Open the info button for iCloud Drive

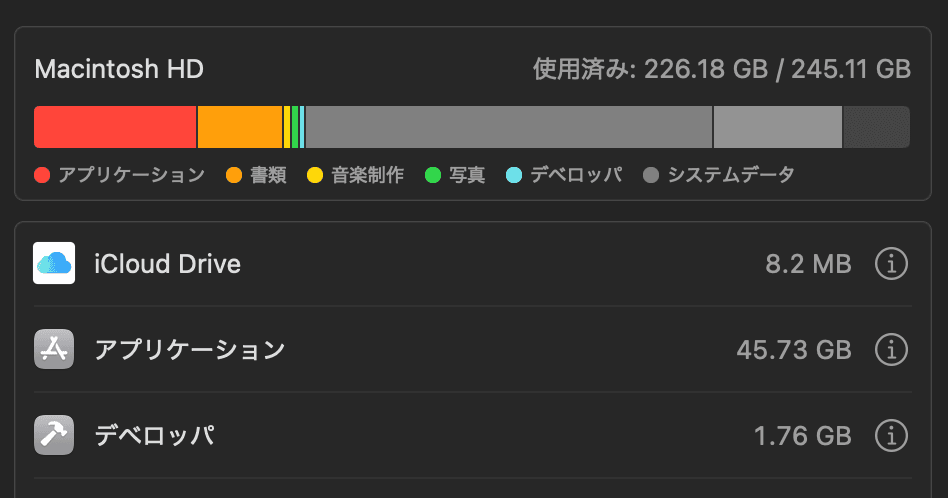point(890,264)
